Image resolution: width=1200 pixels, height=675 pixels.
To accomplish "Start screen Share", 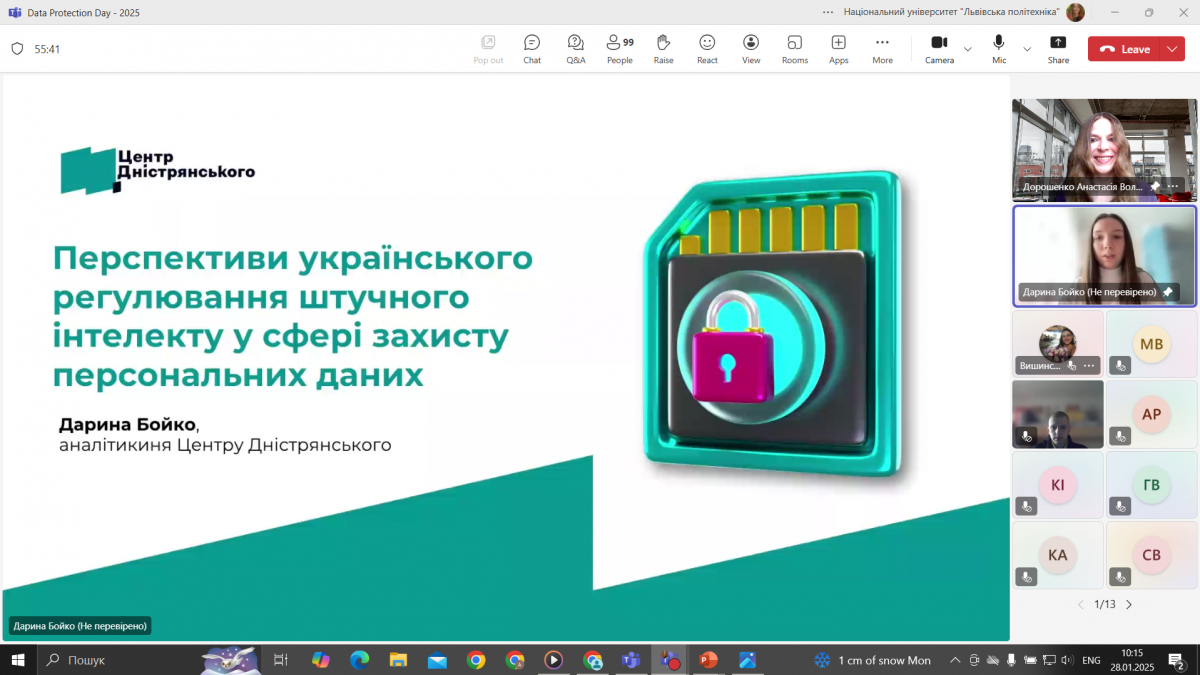I will click(1057, 47).
